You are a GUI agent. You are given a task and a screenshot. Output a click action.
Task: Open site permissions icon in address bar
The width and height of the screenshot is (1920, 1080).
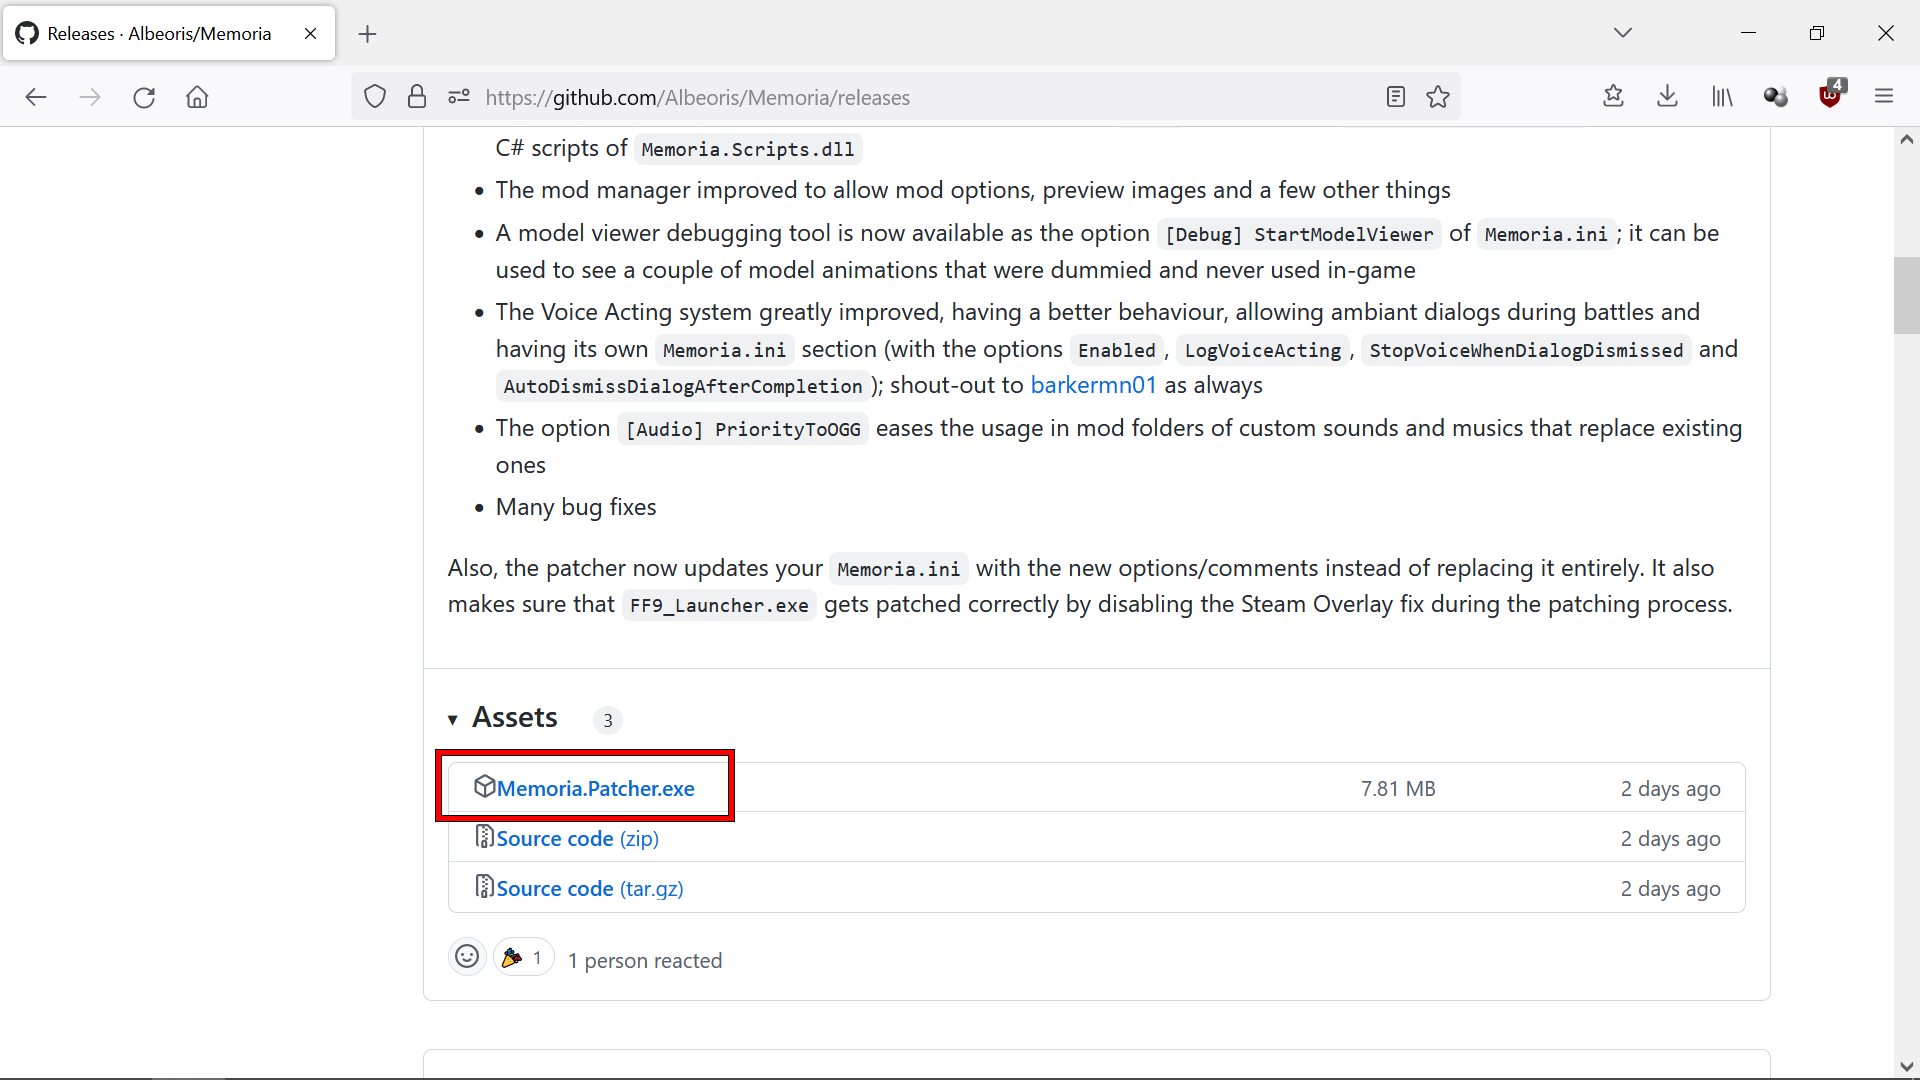coord(459,97)
